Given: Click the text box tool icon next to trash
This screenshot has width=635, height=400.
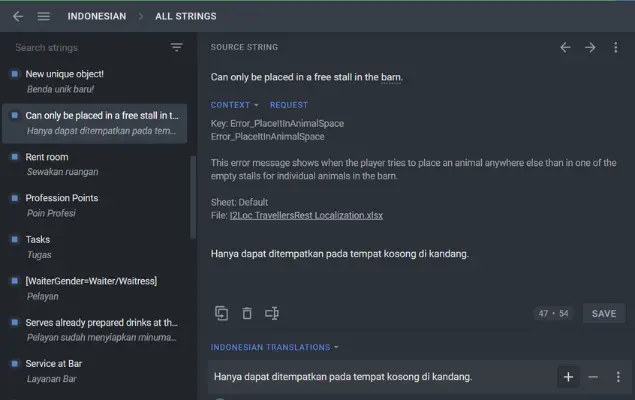Looking at the screenshot, I should click(272, 313).
